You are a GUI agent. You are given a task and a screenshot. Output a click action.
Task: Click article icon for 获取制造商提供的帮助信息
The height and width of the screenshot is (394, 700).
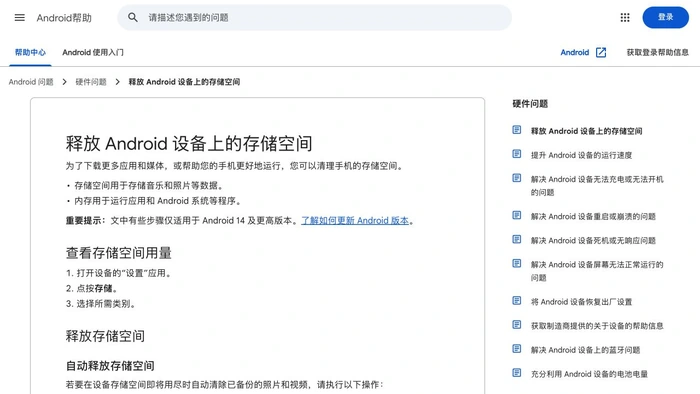[x=517, y=325]
